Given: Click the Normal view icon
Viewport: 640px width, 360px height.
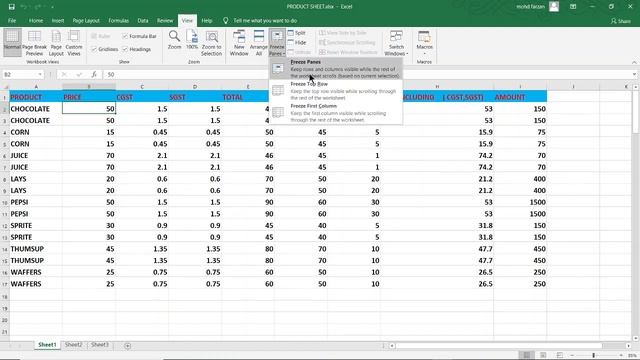Looking at the screenshot, I should (x=12, y=42).
